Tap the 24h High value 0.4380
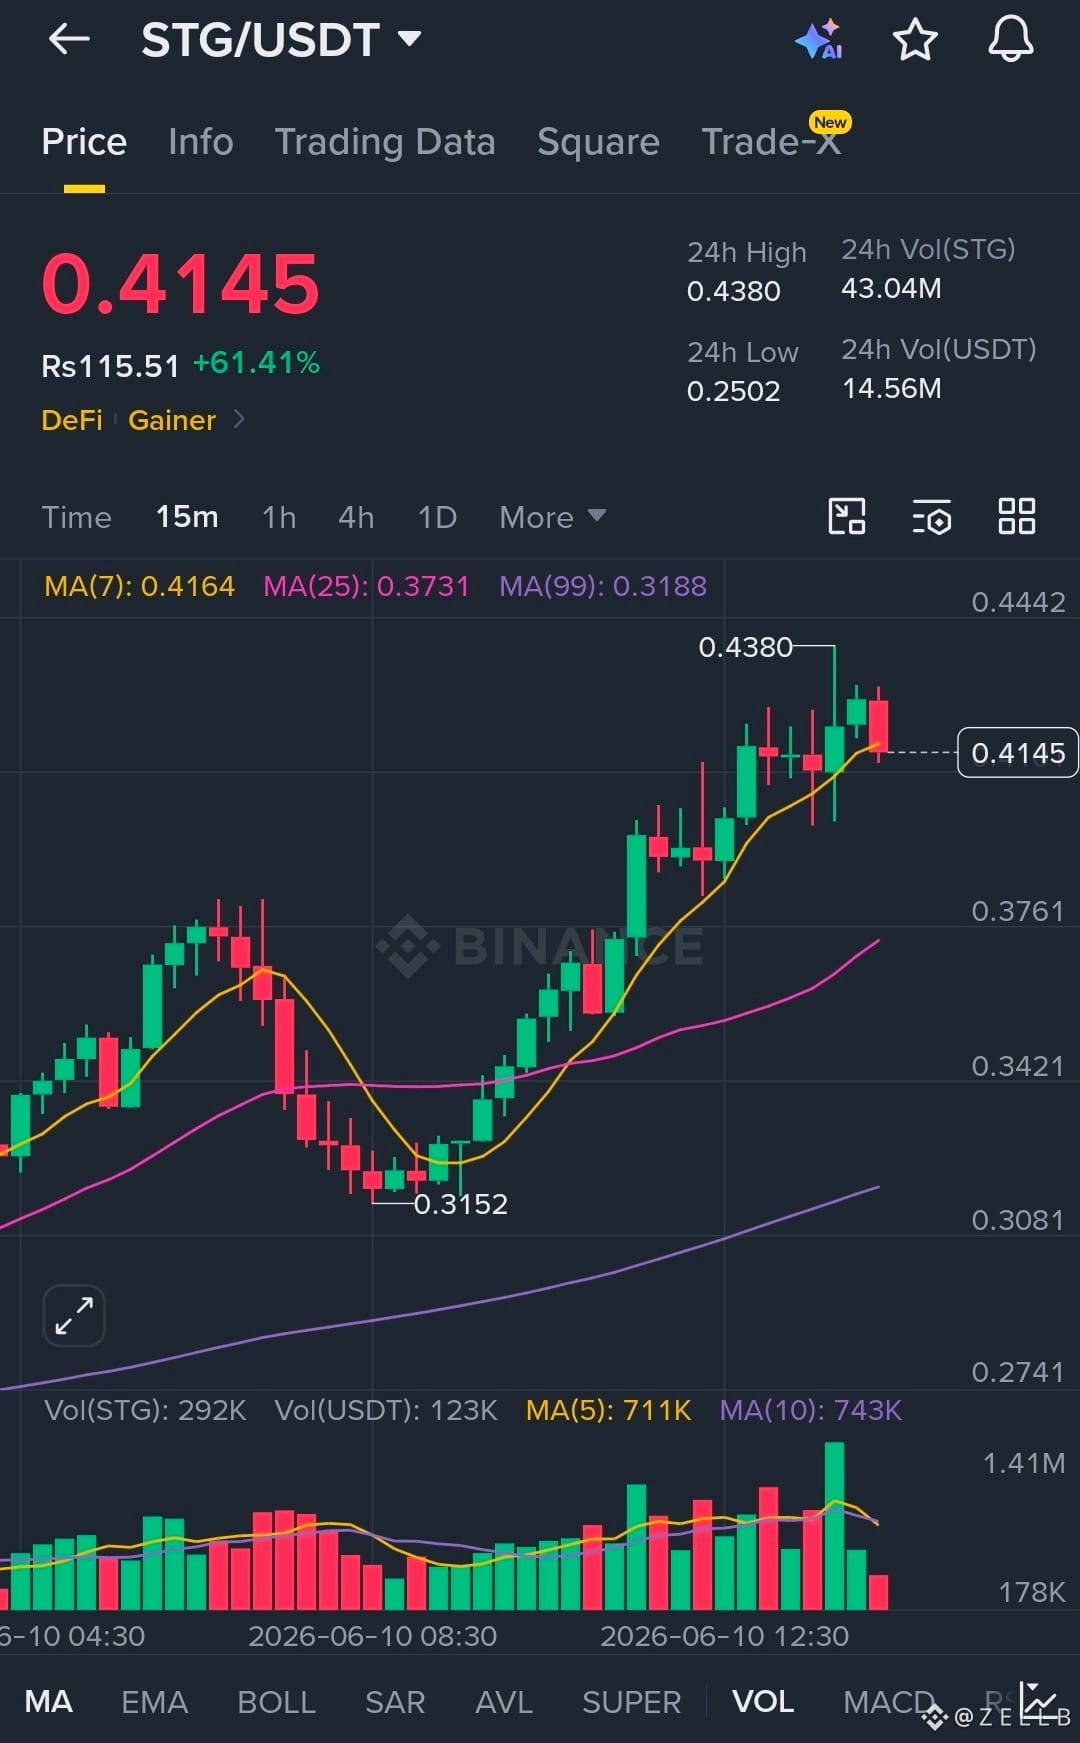This screenshot has width=1080, height=1743. point(733,291)
